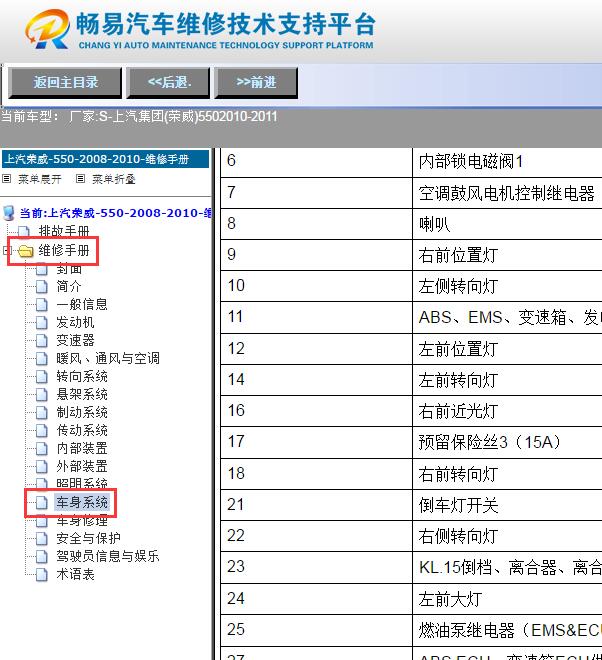Click the page icon beside 悬架系统

pos(42,394)
